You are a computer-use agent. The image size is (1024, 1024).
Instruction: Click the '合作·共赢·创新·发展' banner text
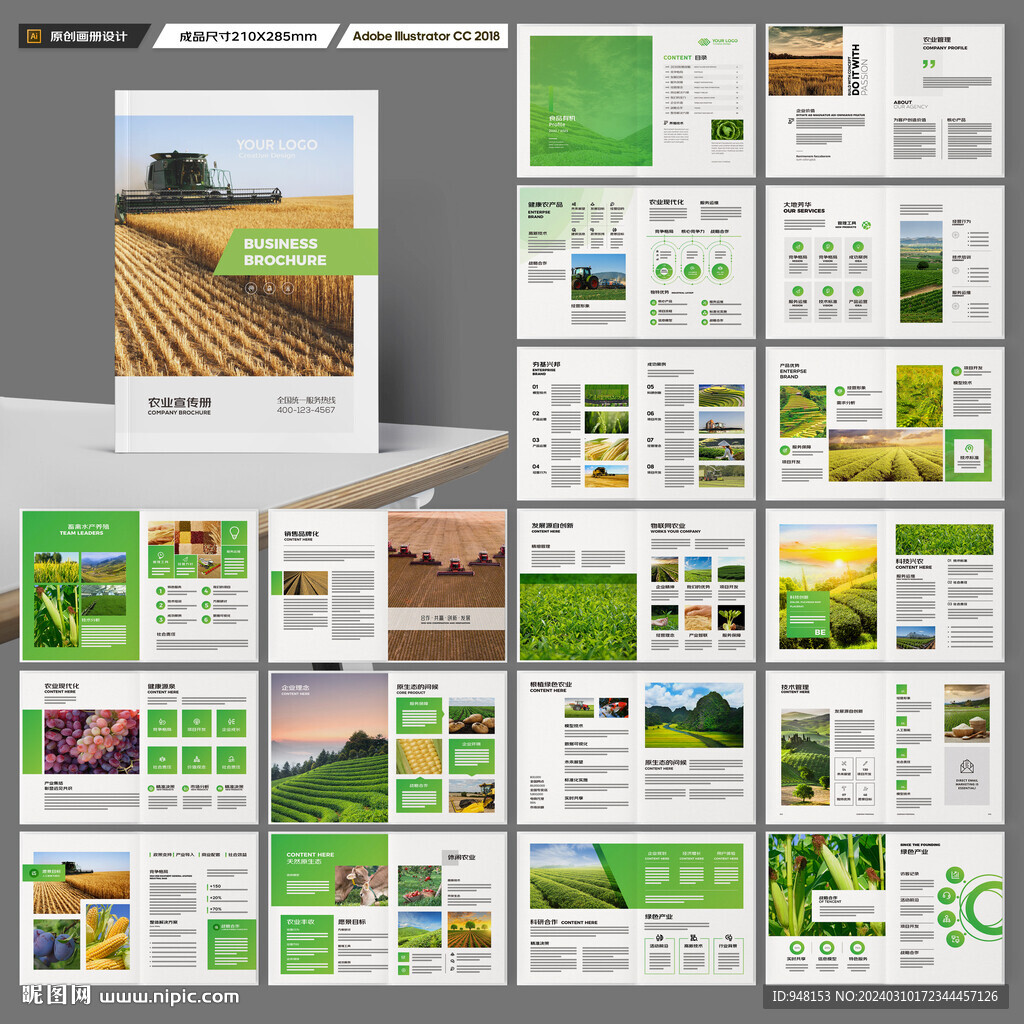[446, 617]
